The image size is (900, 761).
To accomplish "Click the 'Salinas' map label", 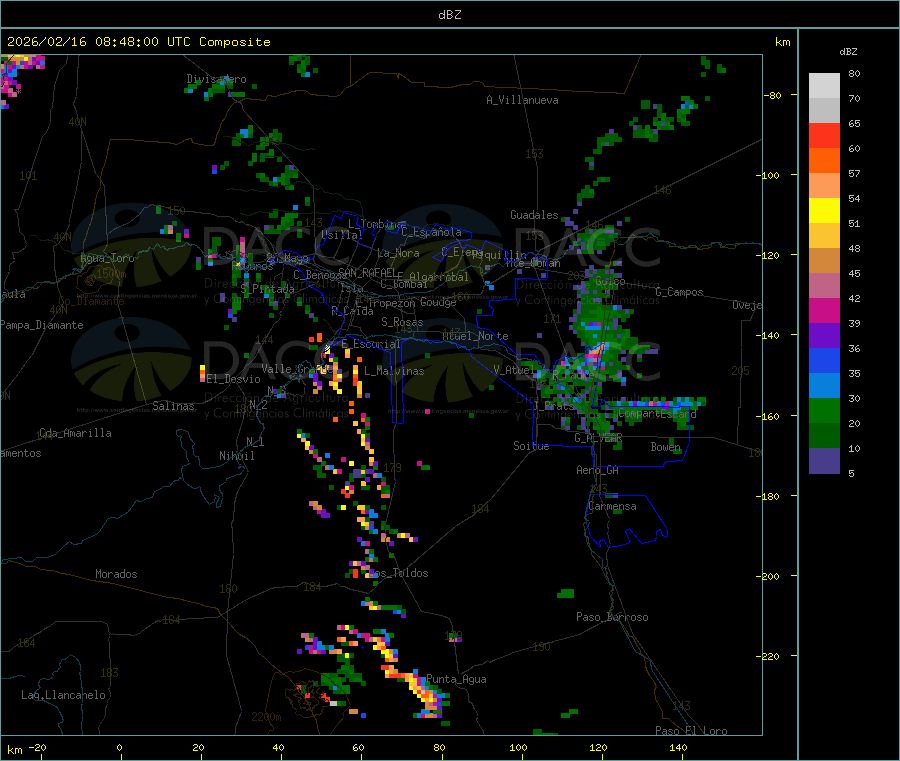I will coord(173,406).
